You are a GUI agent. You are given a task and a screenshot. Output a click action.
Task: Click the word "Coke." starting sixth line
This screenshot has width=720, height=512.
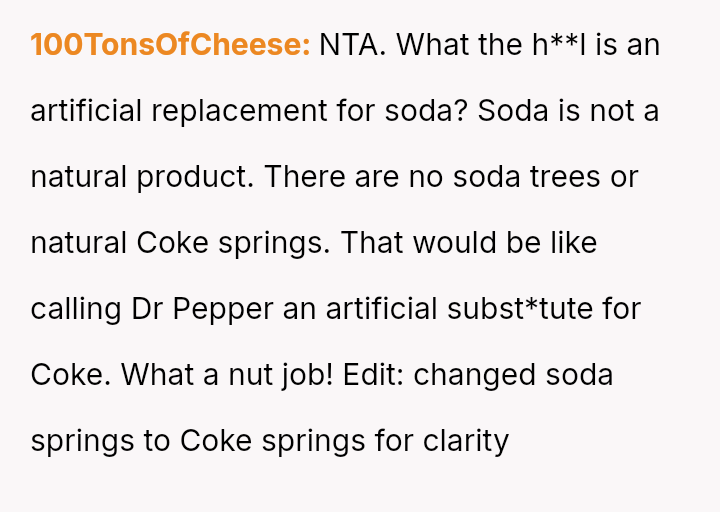click(x=71, y=375)
